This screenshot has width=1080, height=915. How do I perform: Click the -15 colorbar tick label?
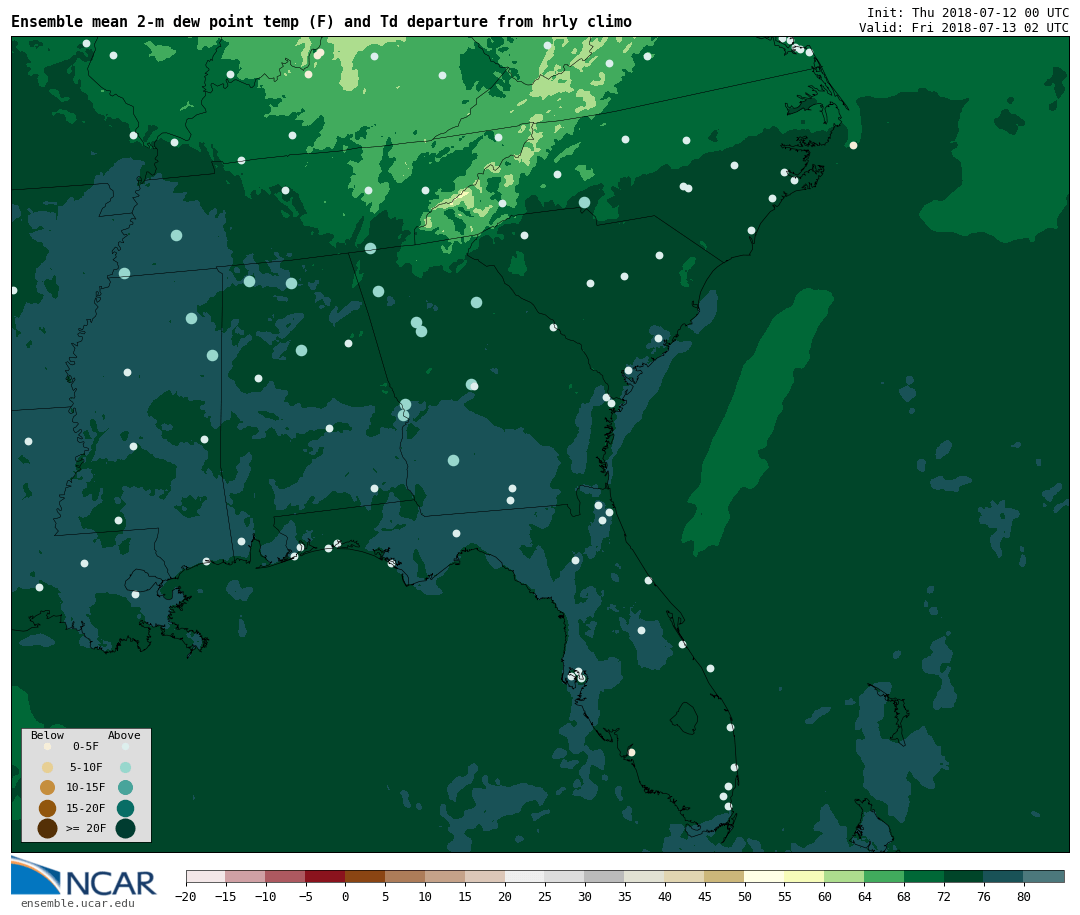[x=226, y=896]
